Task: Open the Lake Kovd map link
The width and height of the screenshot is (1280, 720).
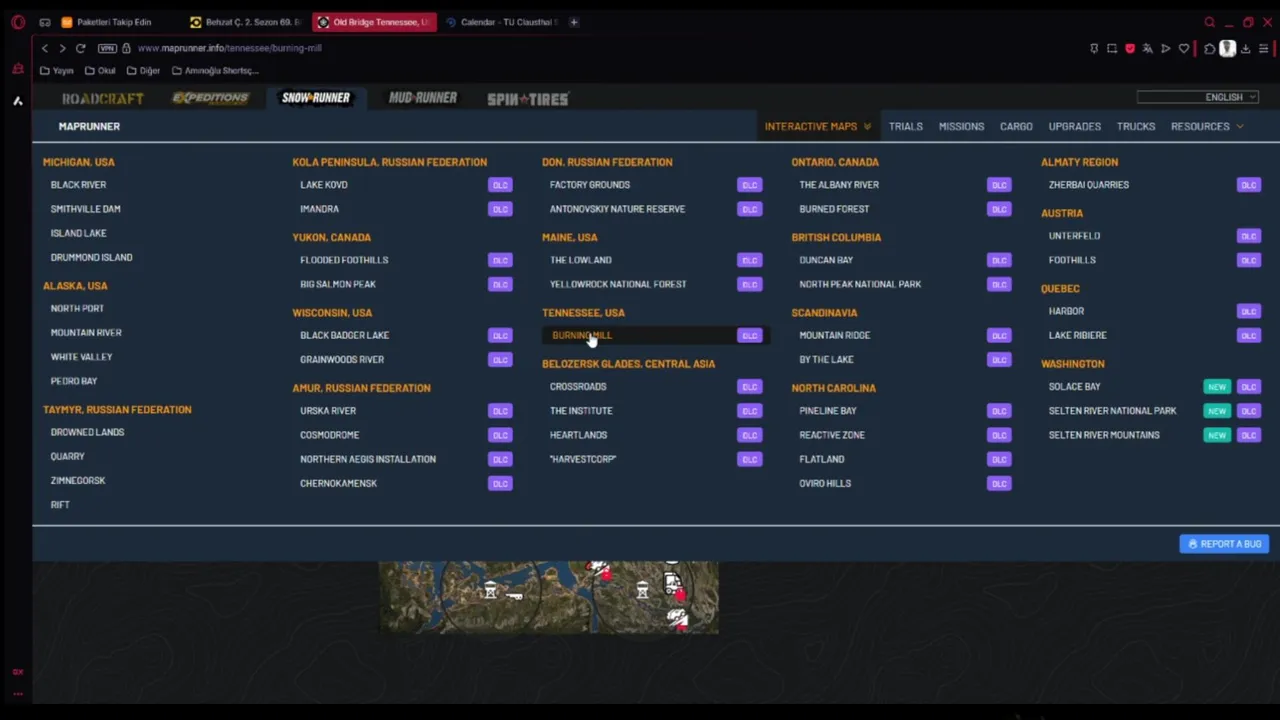Action: [324, 185]
